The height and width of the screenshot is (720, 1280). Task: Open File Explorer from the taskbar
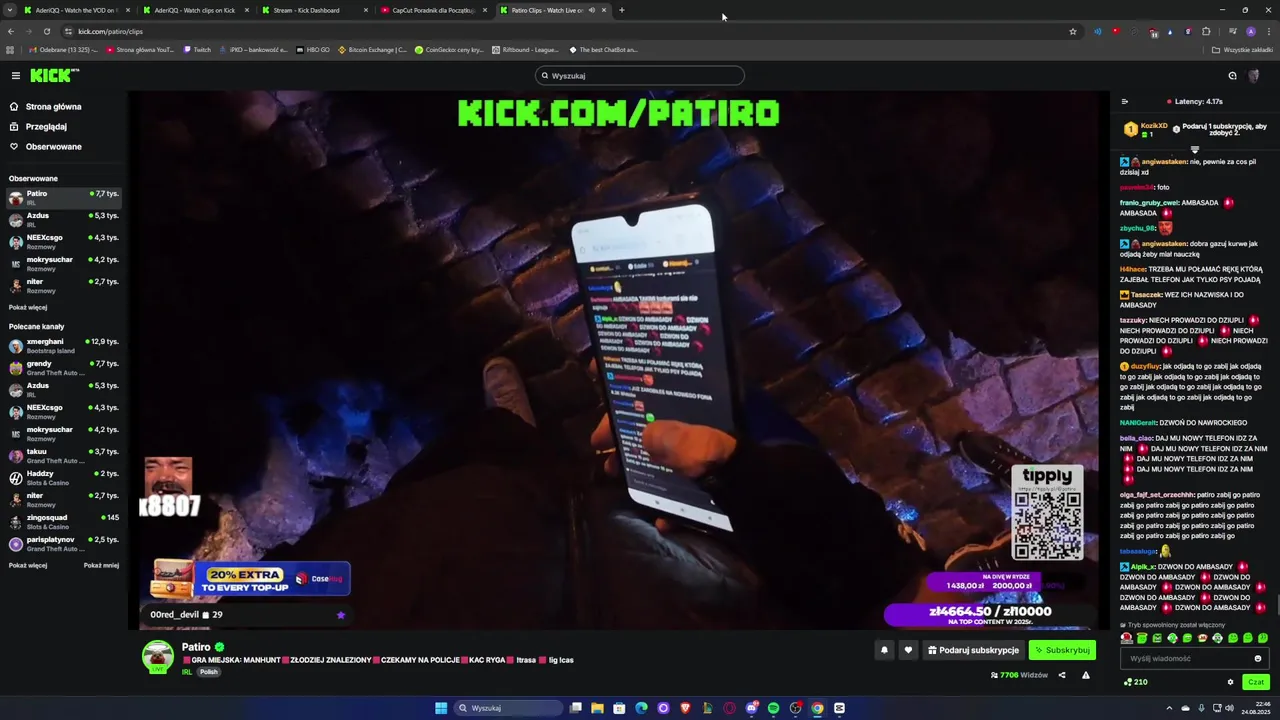pyautogui.click(x=597, y=708)
